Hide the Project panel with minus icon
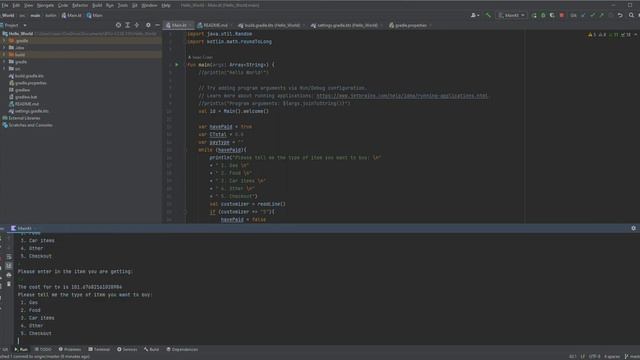The image size is (640, 360). click(157, 25)
